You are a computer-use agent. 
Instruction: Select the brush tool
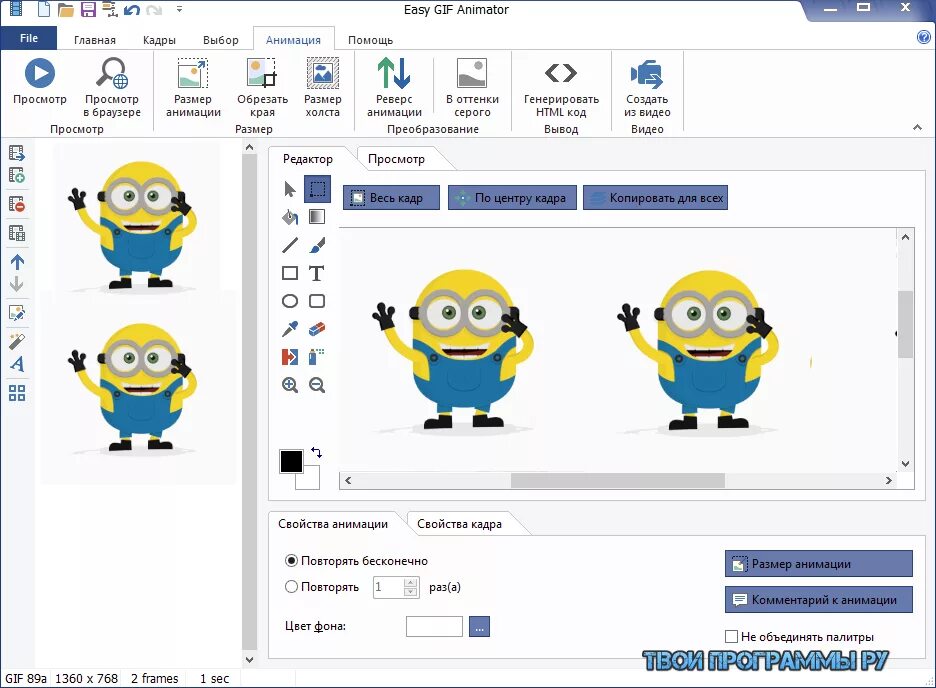tap(317, 245)
